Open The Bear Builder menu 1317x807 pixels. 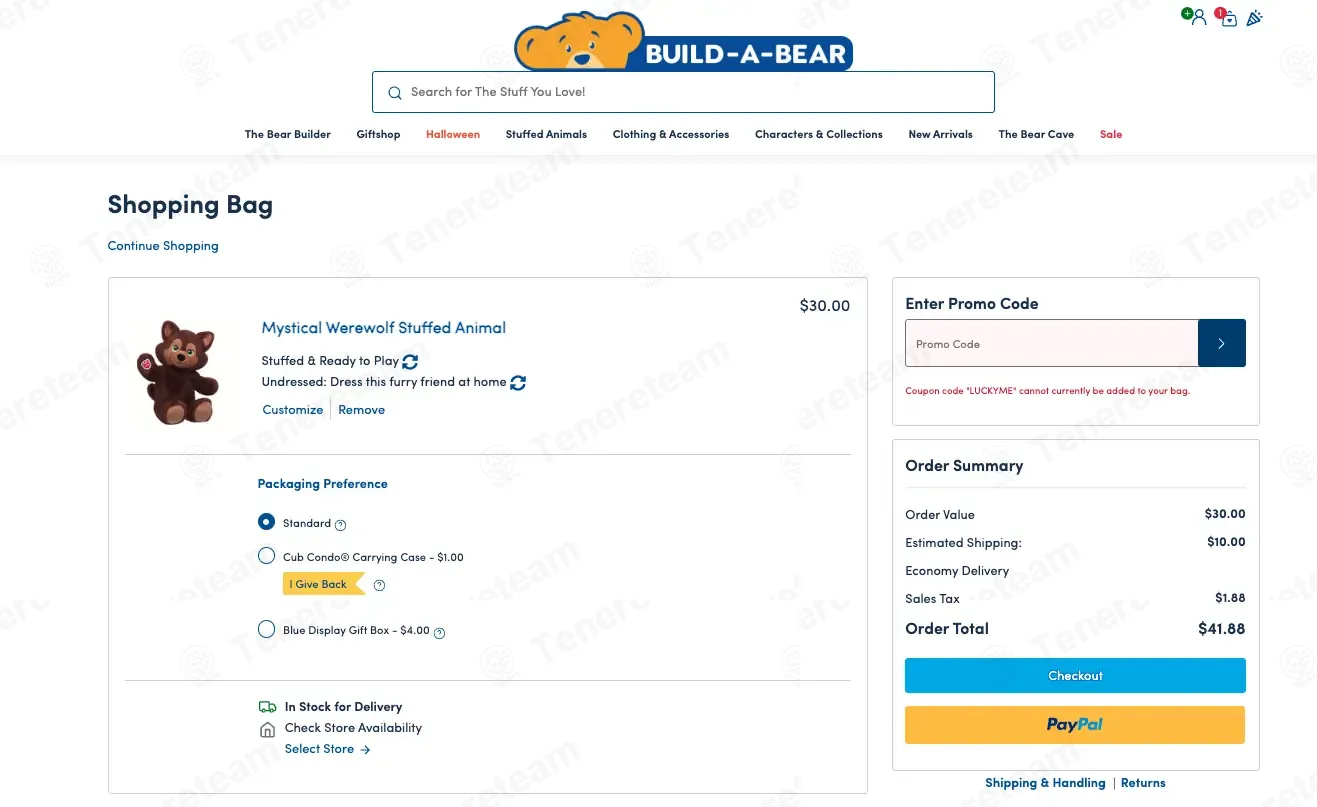288,134
